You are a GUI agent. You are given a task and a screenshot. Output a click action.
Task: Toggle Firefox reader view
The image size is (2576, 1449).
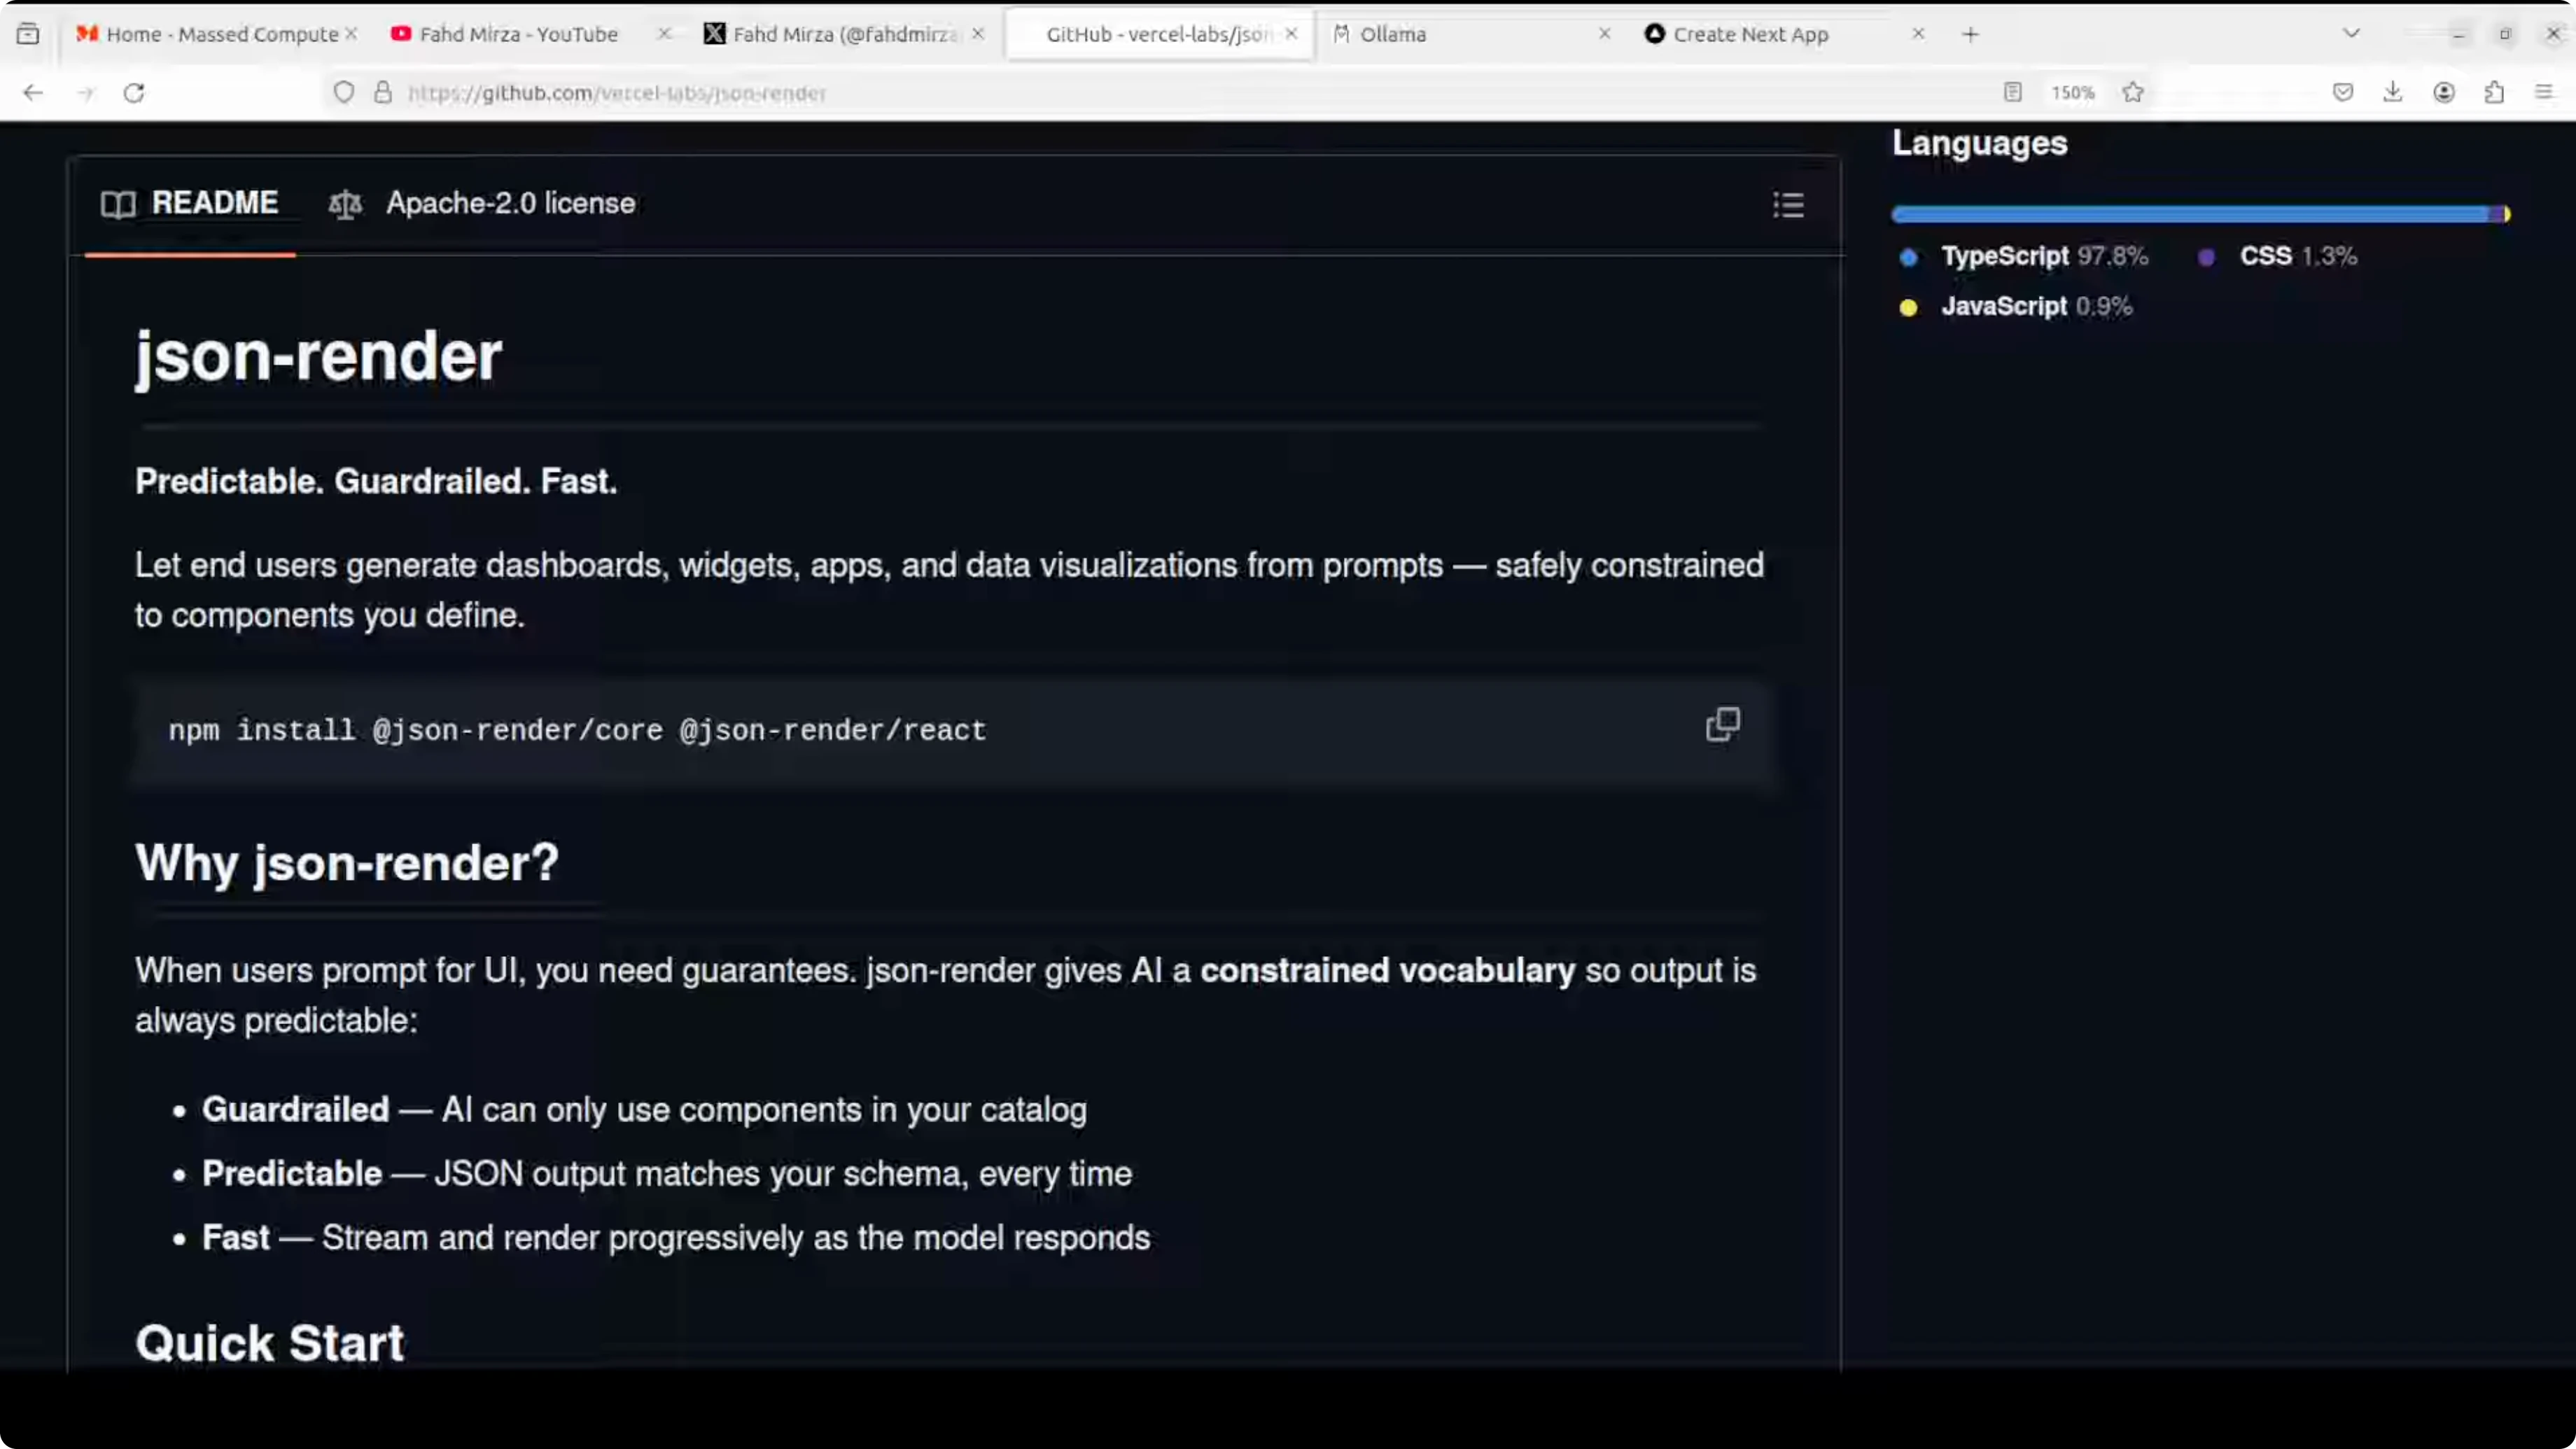coord(2012,93)
